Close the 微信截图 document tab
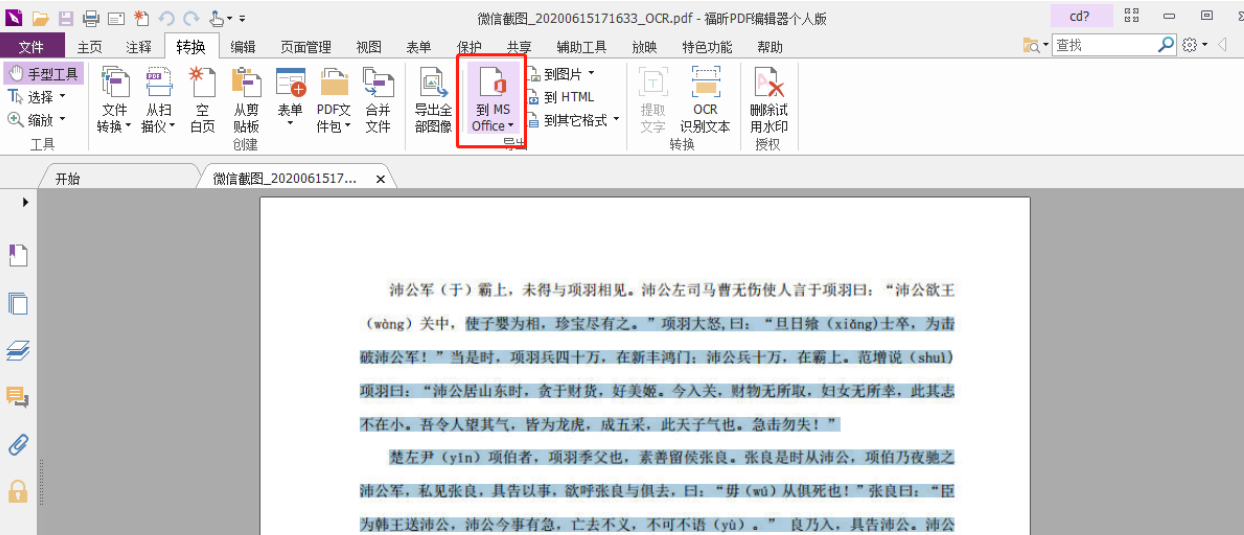Viewport: 1244px width, 535px height. pos(380,179)
